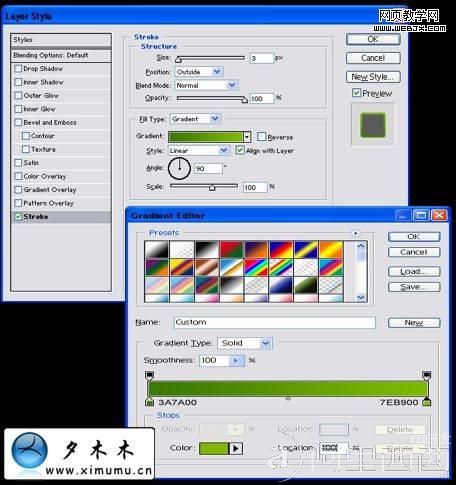Screen dimensions: 456x485
Task: Select the right green color stop
Action: (x=427, y=401)
